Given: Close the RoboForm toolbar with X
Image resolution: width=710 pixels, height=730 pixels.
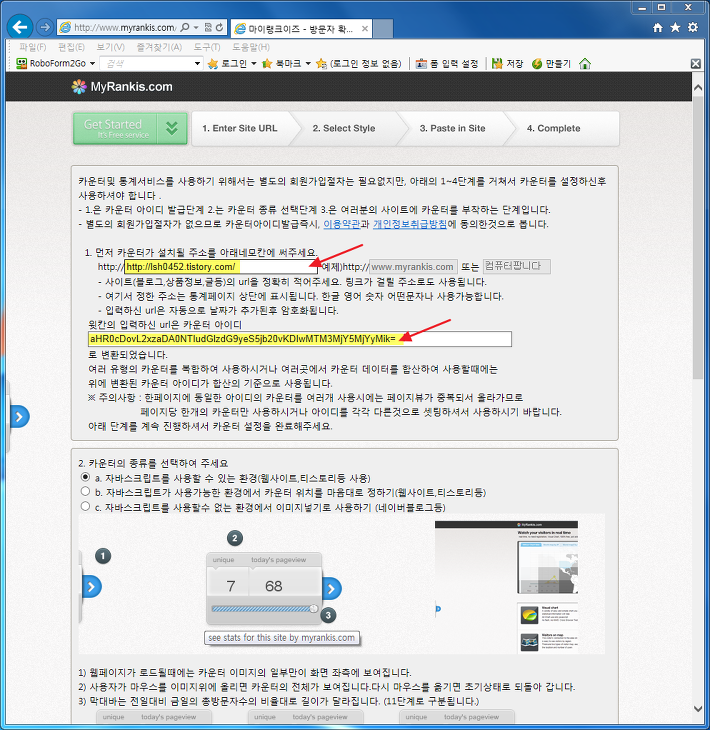Looking at the screenshot, I should (696, 64).
